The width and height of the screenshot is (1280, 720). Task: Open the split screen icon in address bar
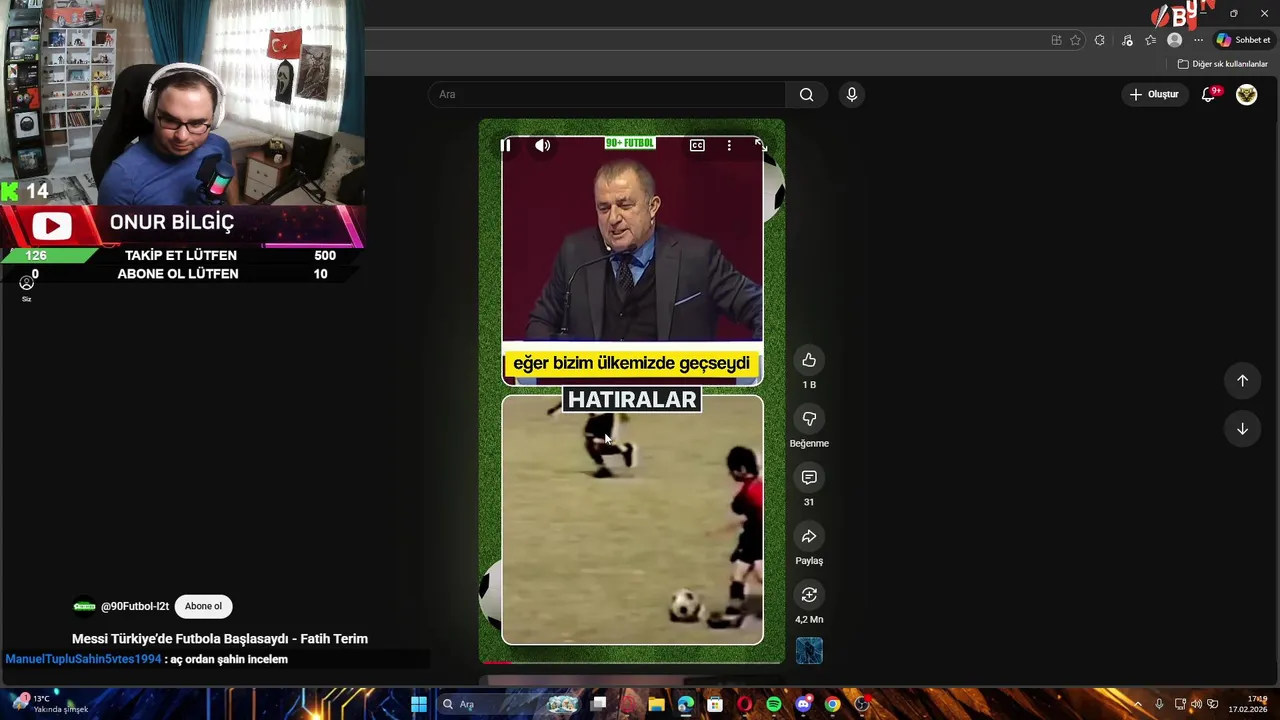coord(1056,40)
